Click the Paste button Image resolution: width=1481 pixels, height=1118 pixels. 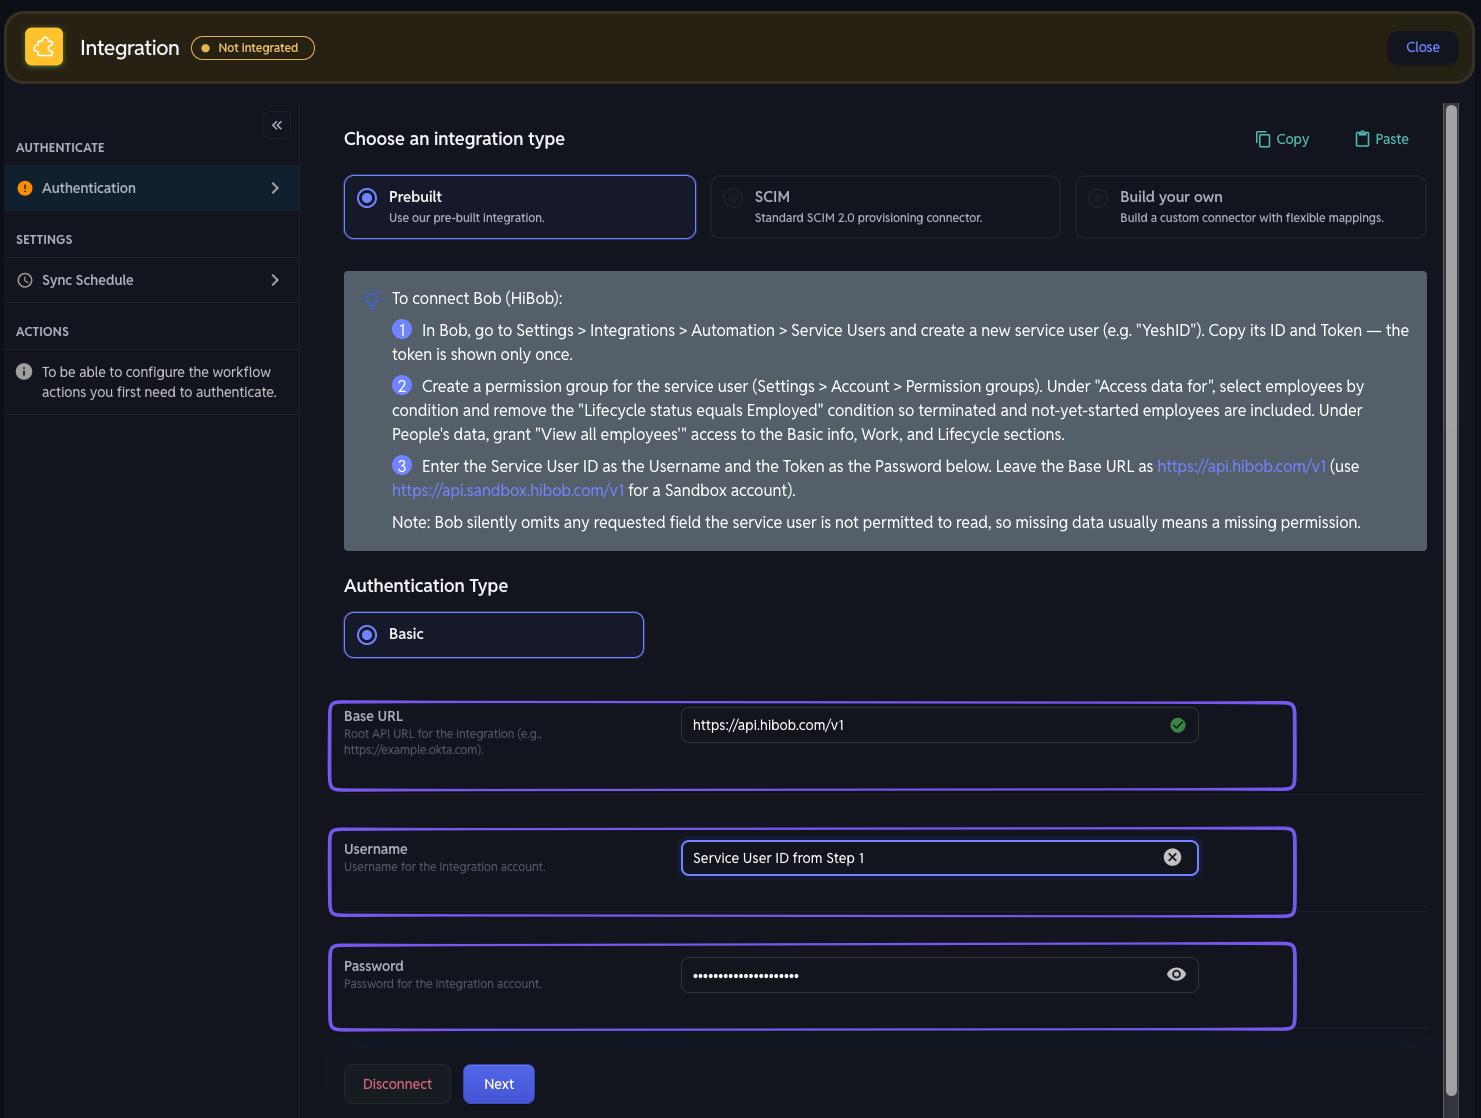[x=1381, y=139]
